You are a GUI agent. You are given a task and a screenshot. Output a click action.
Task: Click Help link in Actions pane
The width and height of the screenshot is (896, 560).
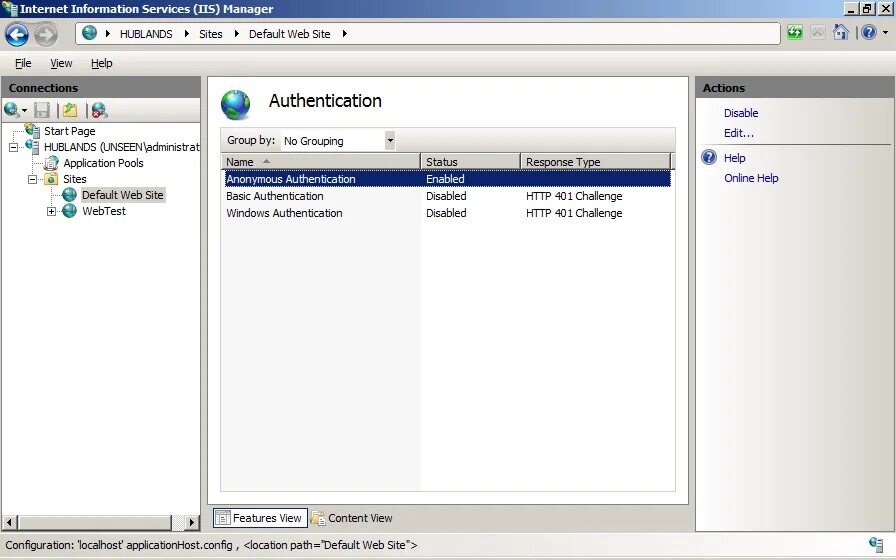point(734,158)
